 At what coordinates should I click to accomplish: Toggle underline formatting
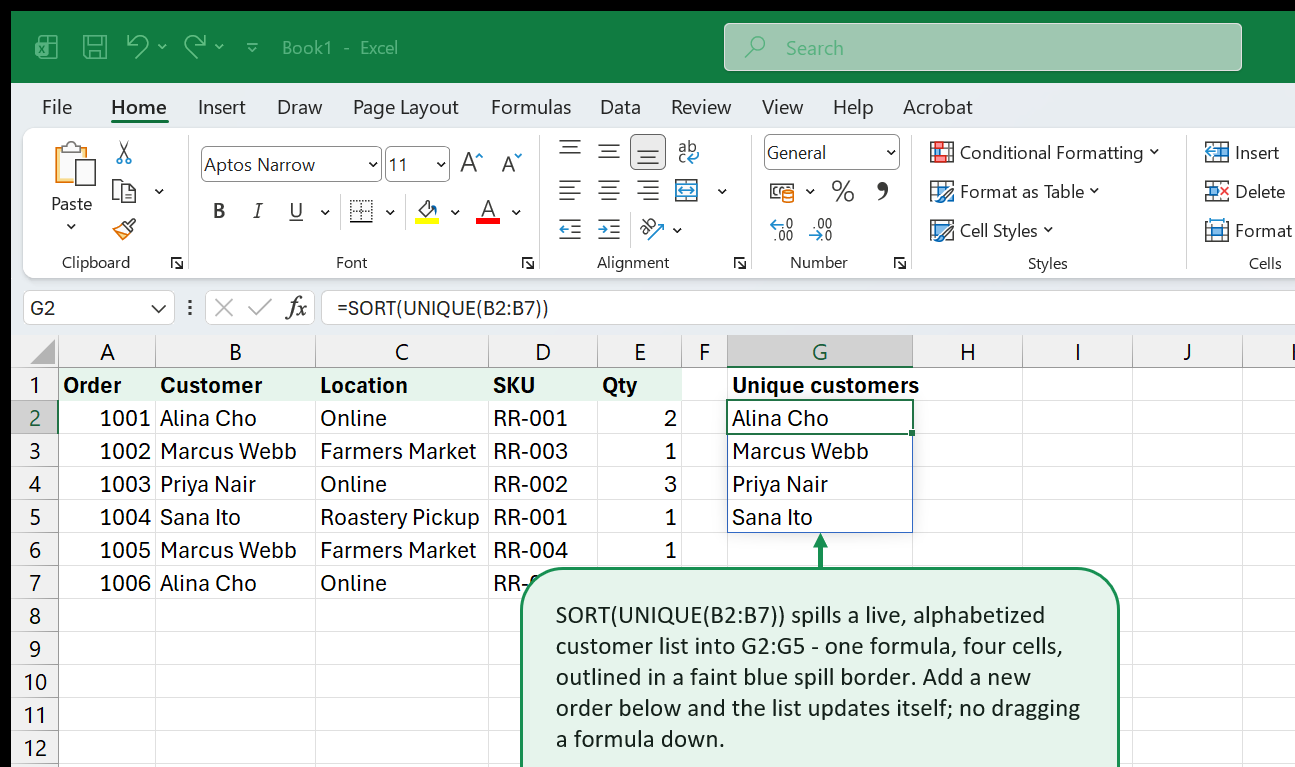(296, 211)
